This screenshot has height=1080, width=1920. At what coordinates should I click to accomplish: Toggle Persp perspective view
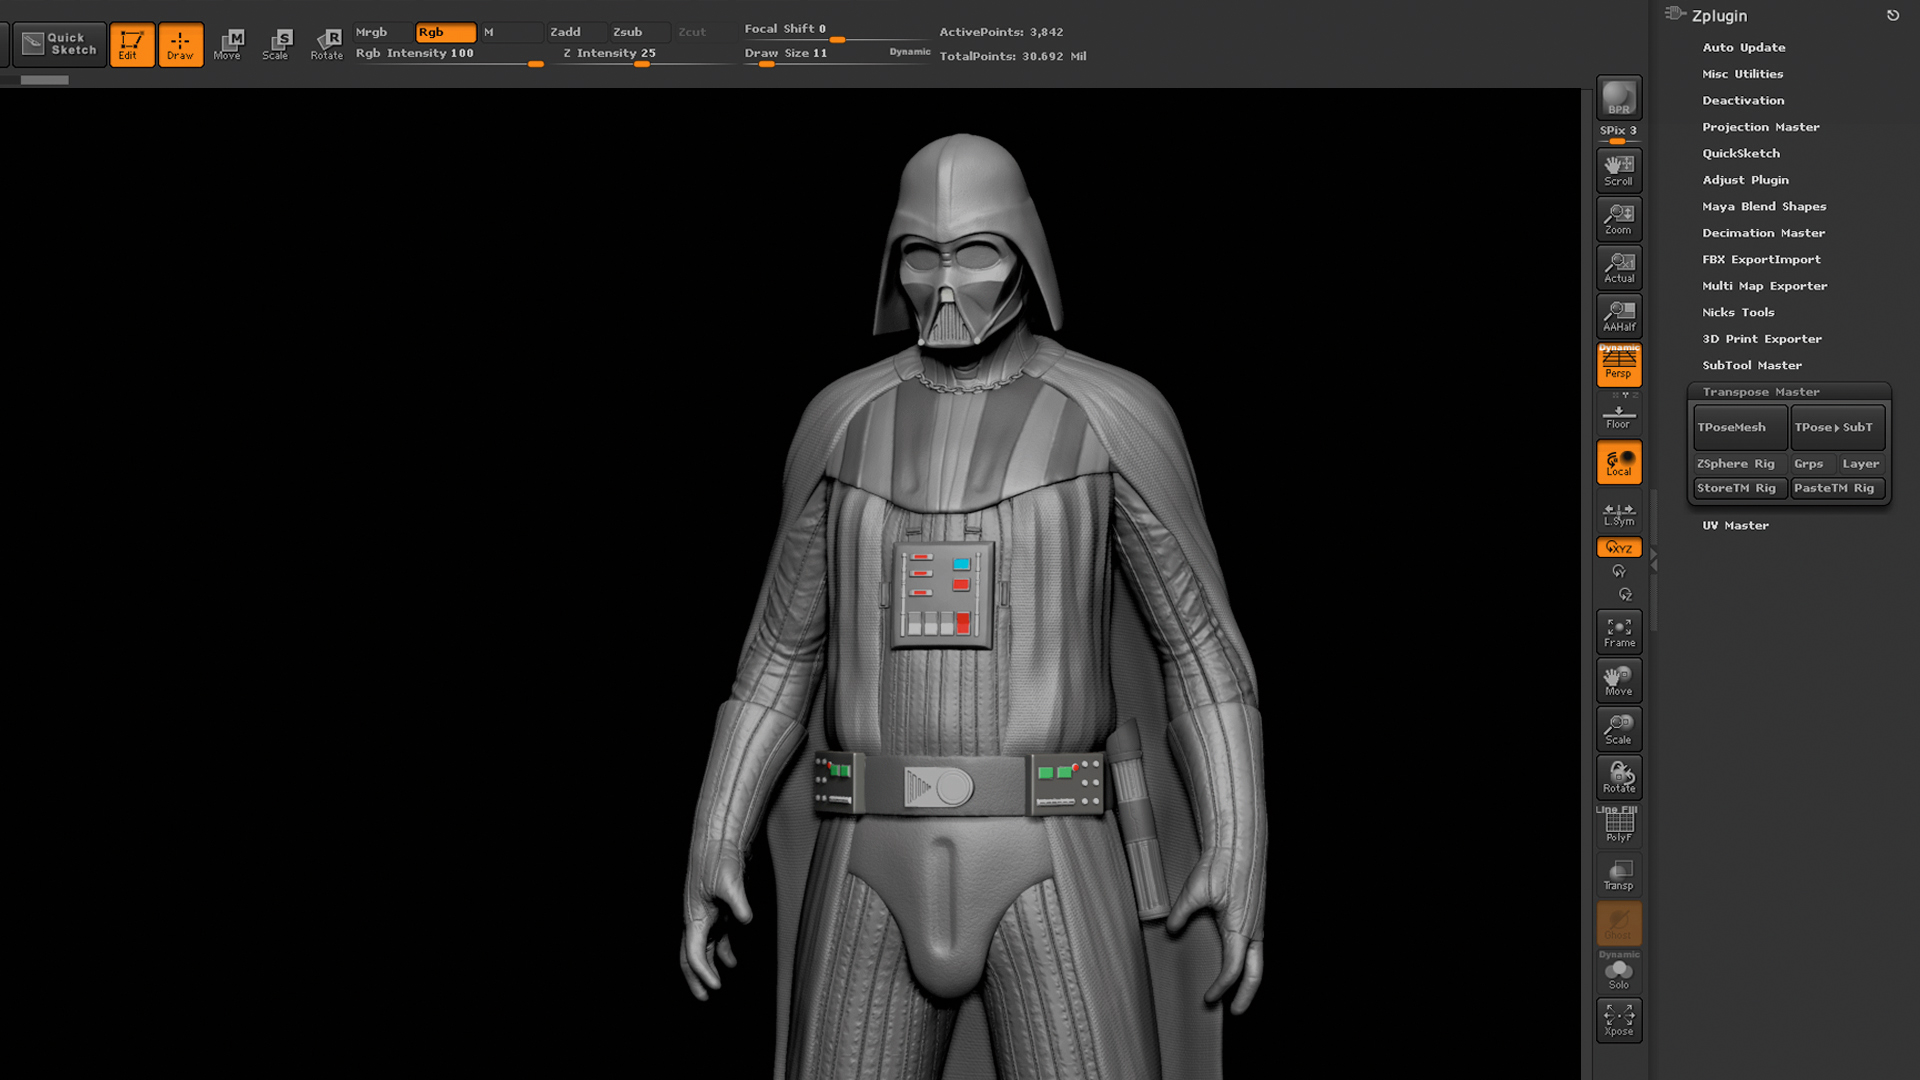(1619, 365)
